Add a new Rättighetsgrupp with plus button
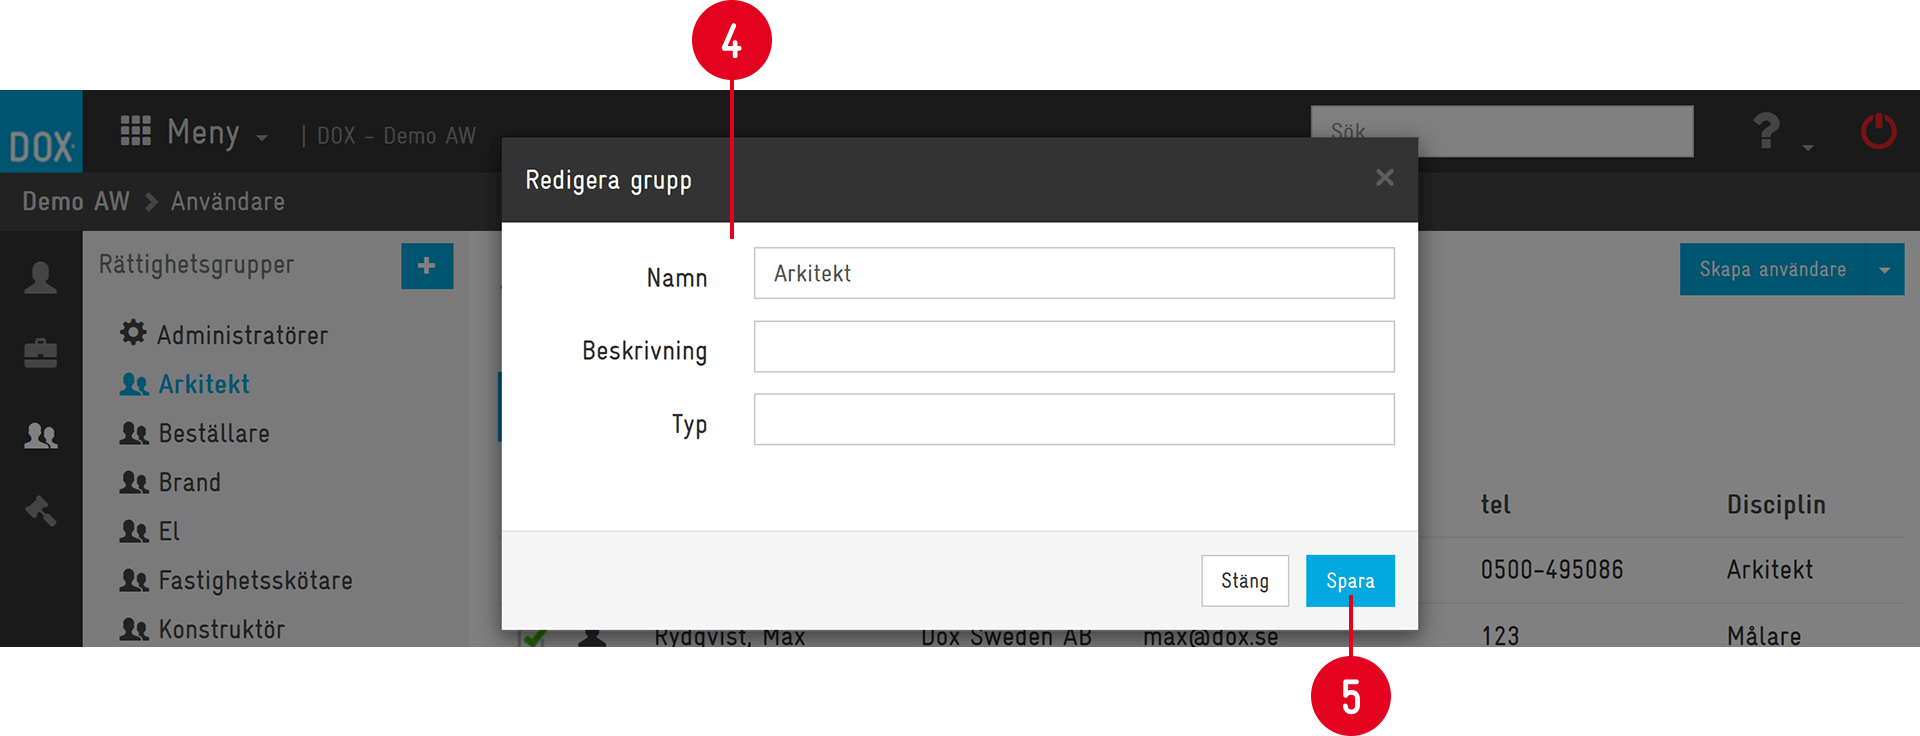Viewport: 1920px width, 736px height. pyautogui.click(x=427, y=266)
